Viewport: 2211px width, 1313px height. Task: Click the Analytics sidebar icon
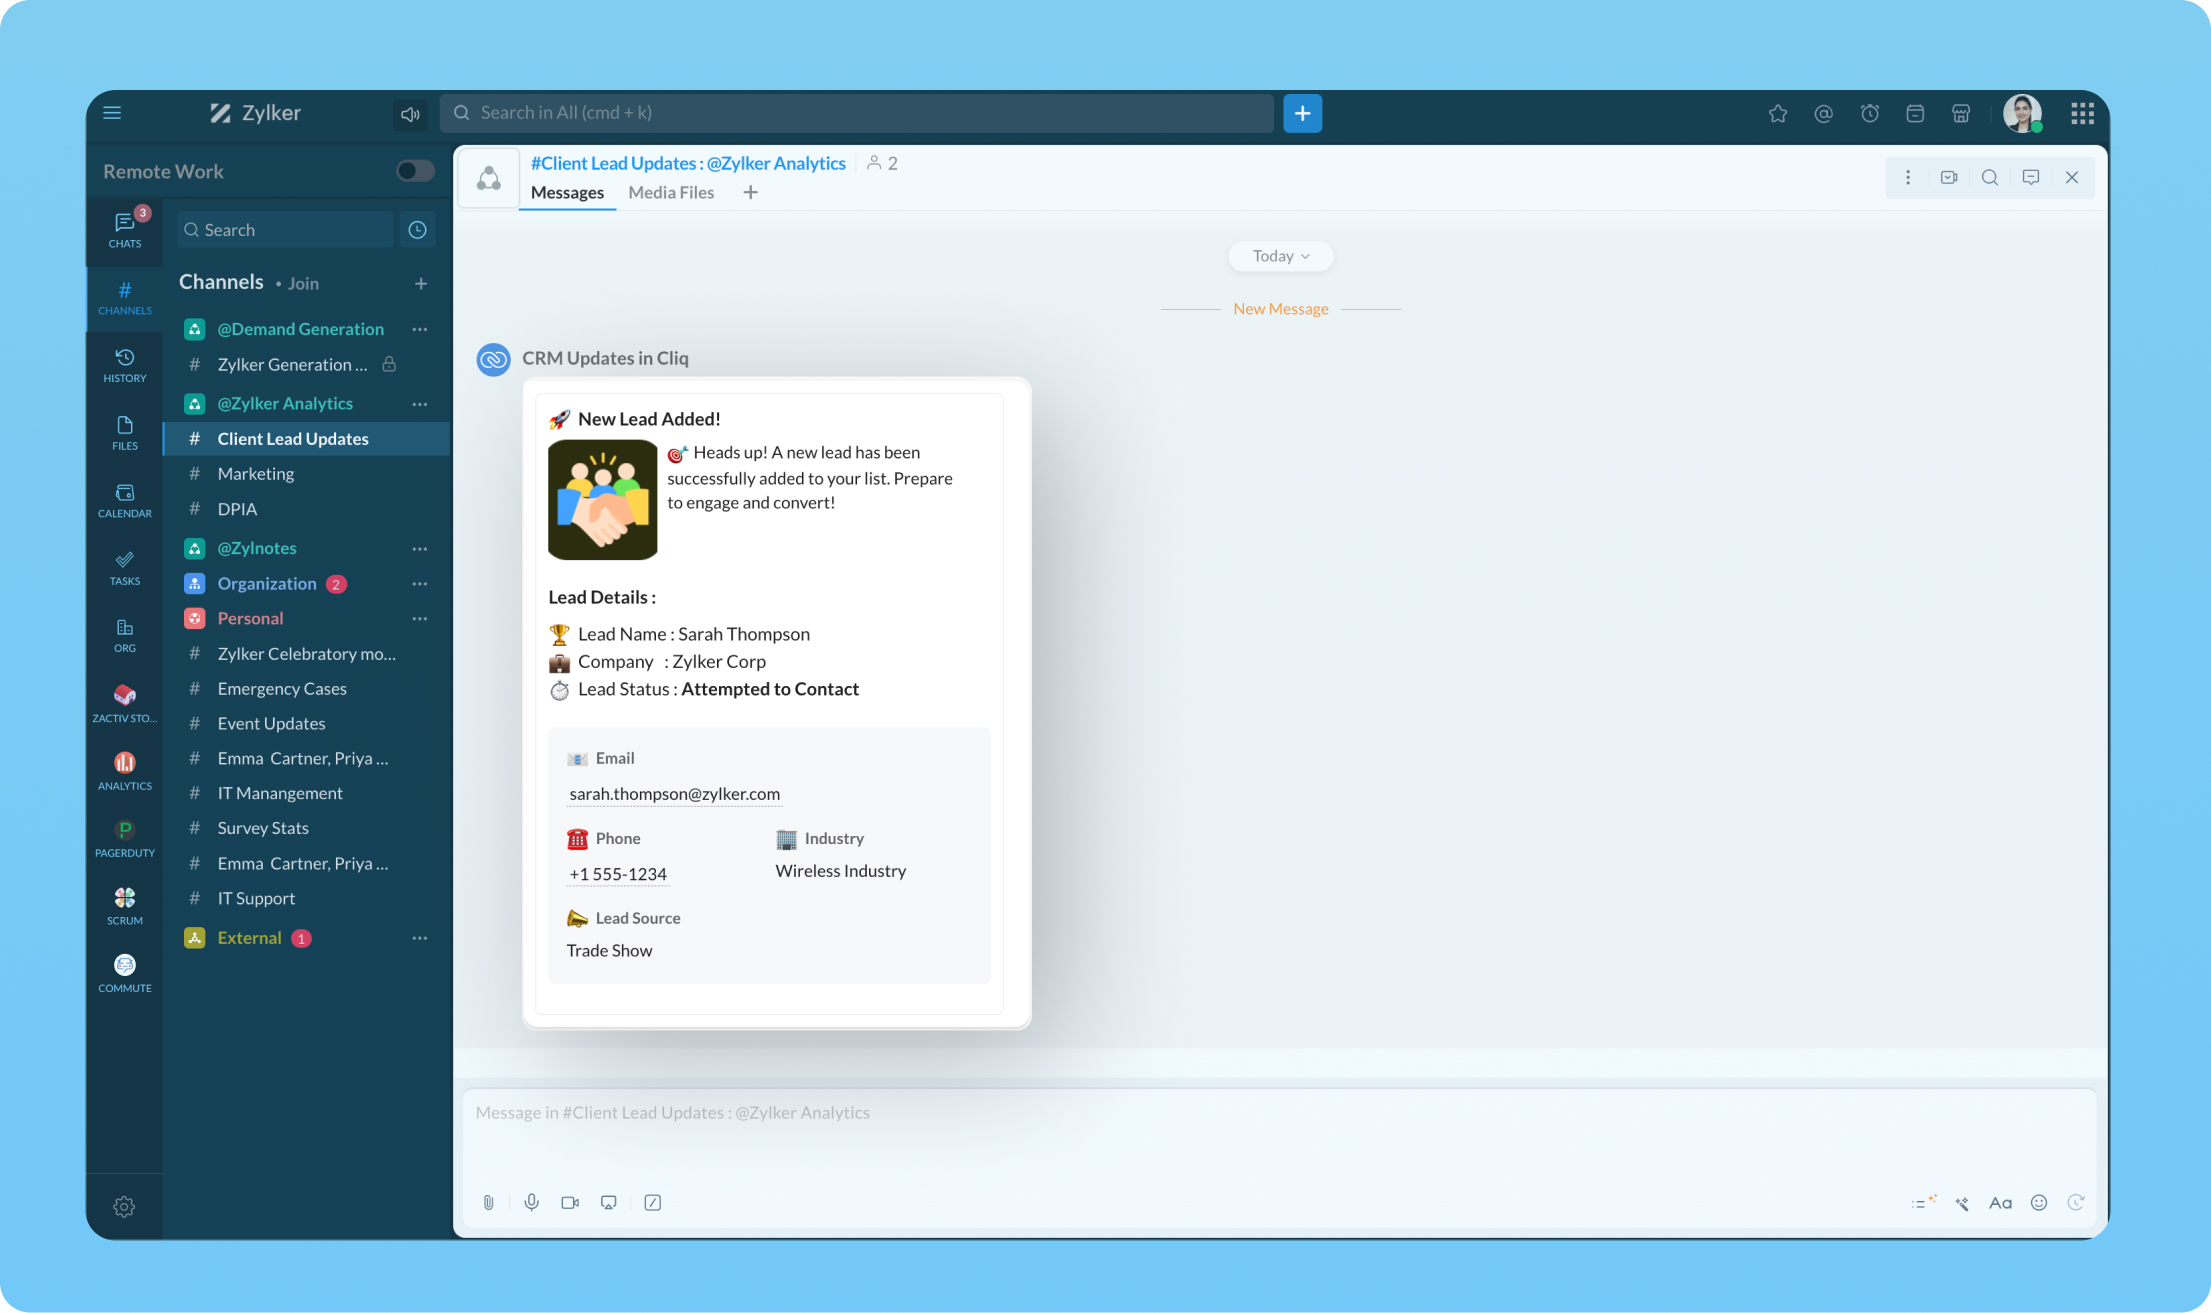(124, 770)
